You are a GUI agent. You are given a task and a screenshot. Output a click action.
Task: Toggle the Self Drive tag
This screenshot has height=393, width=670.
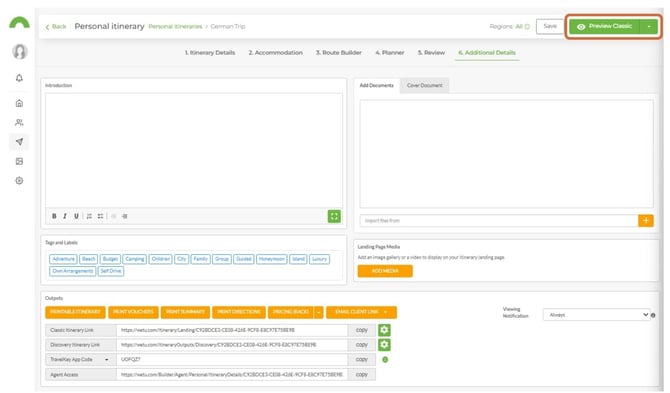(x=111, y=271)
